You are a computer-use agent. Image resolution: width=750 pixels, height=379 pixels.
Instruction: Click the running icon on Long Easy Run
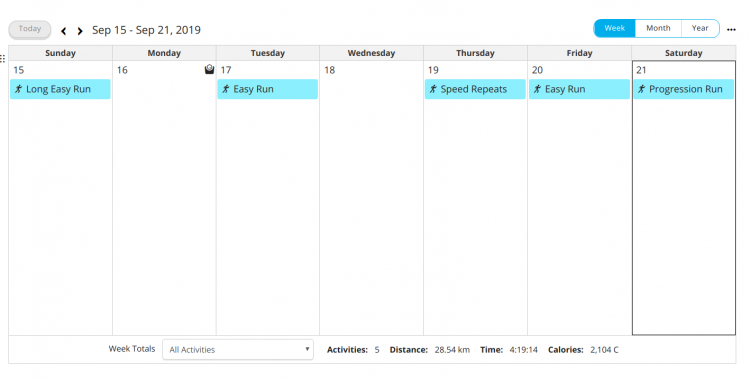click(19, 89)
